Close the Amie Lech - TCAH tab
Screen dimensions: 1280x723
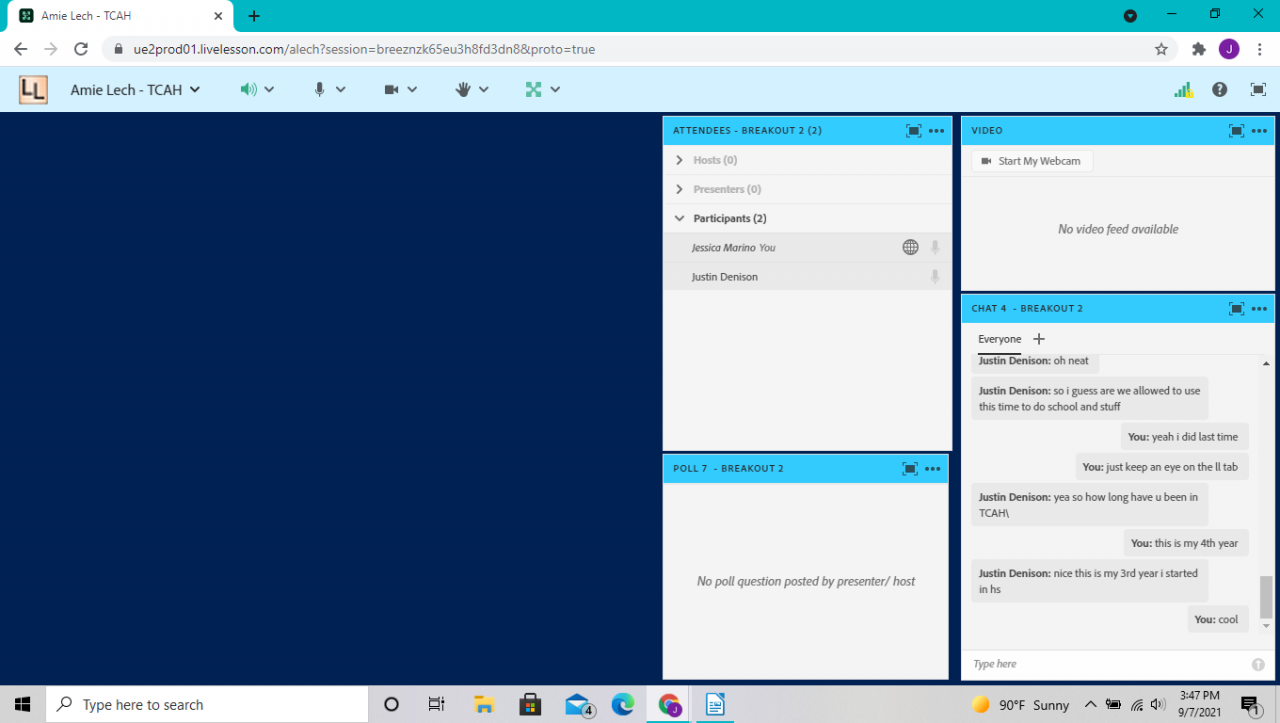pyautogui.click(x=217, y=16)
